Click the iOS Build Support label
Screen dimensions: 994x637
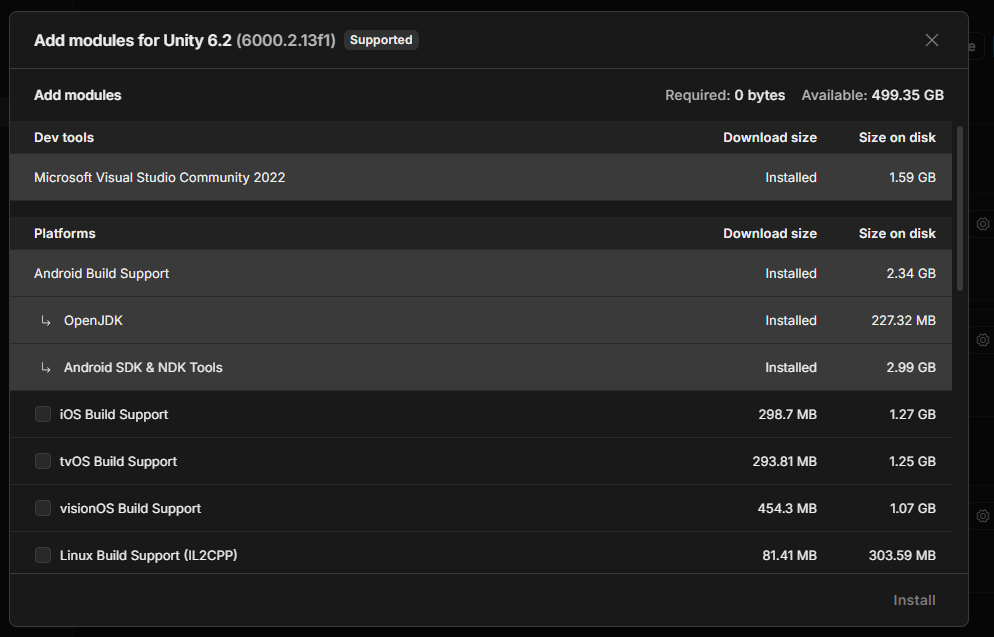click(114, 414)
